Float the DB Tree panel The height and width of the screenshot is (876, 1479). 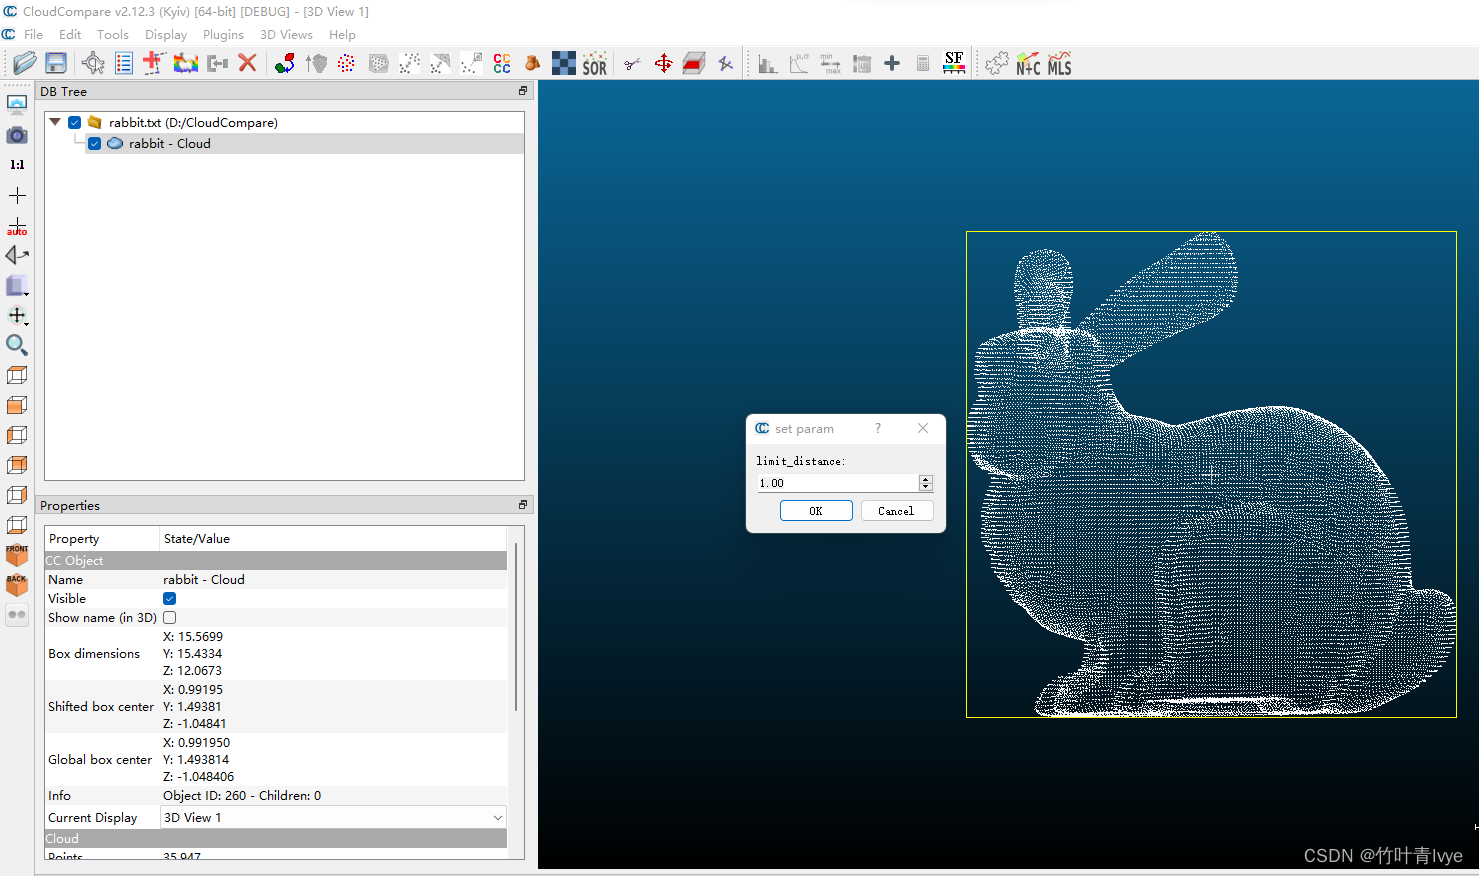point(523,91)
